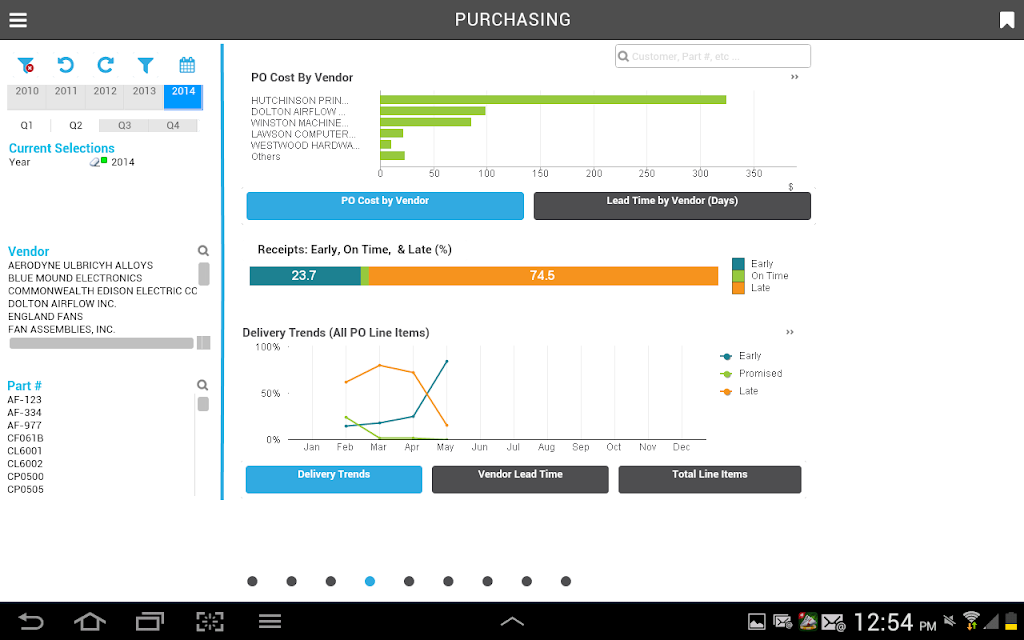This screenshot has width=1024, height=640.
Task: Show Total Line Items view
Action: click(x=710, y=479)
